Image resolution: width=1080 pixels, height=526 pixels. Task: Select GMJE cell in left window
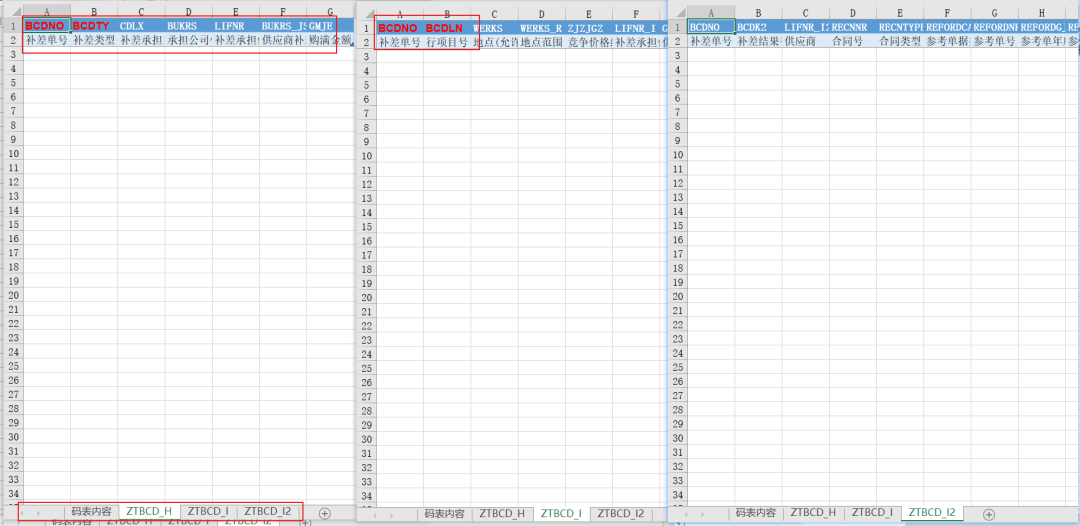point(330,26)
